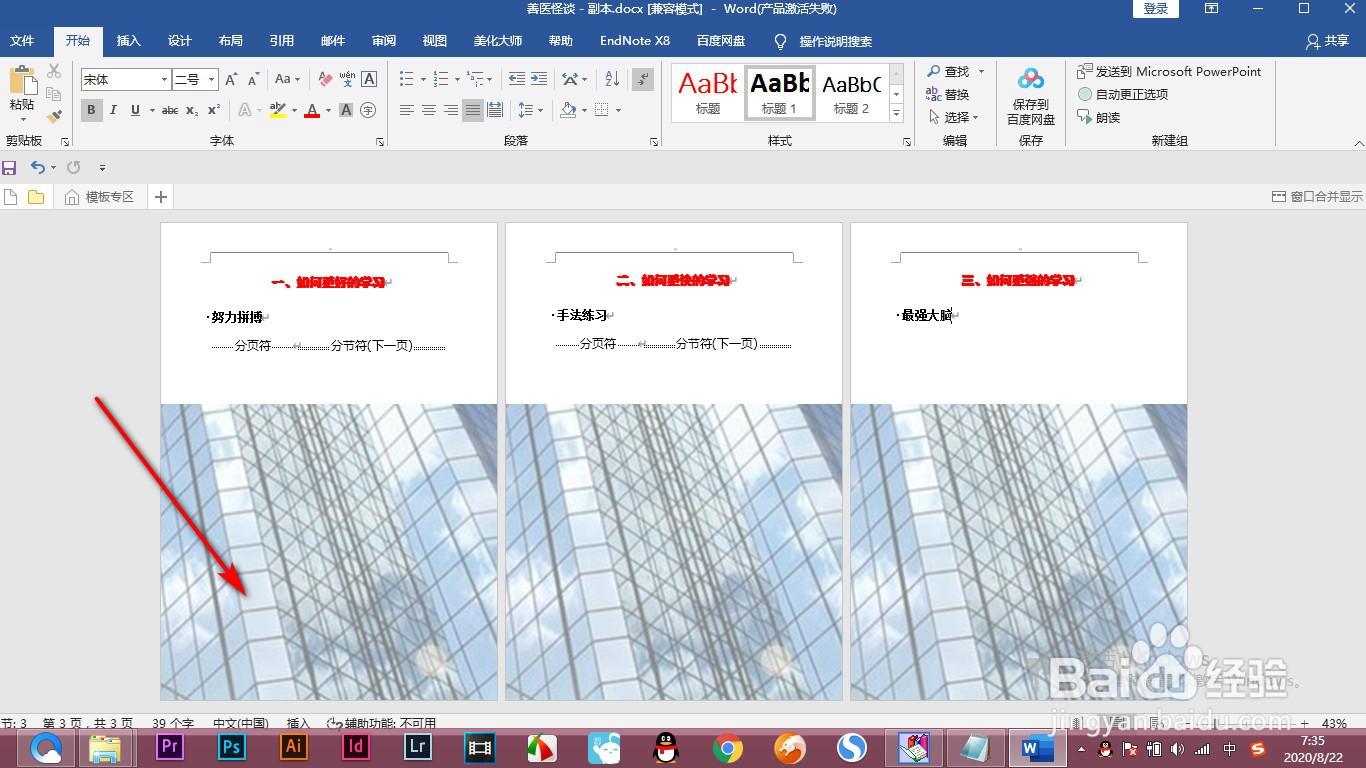Toggle subscript formatting
The image size is (1366, 768).
pyautogui.click(x=191, y=110)
